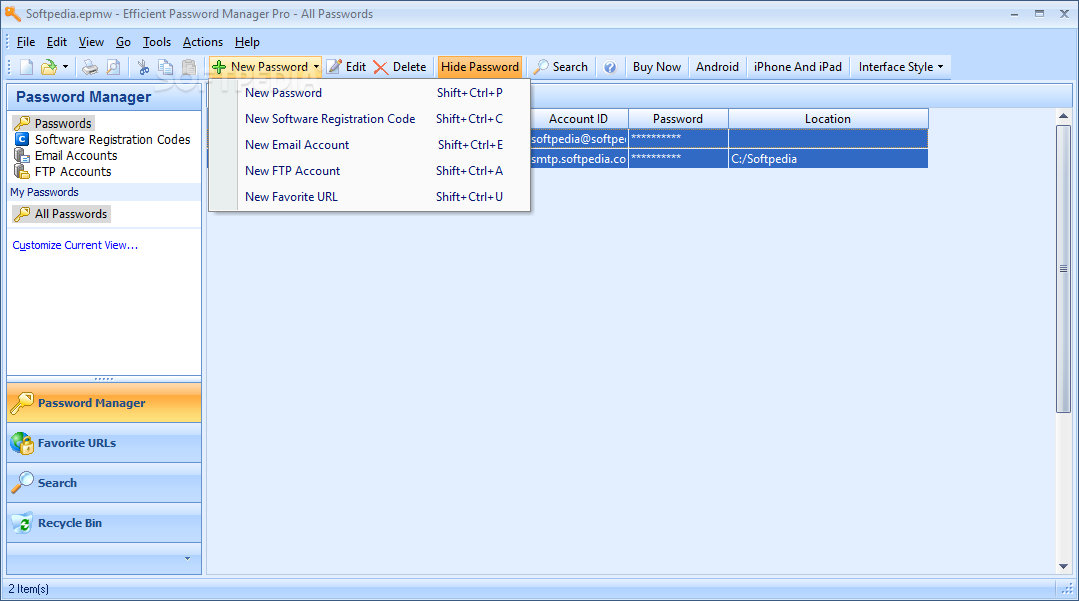This screenshot has height=601, width=1079.
Task: Click the Buy Now button
Action: tap(656, 67)
